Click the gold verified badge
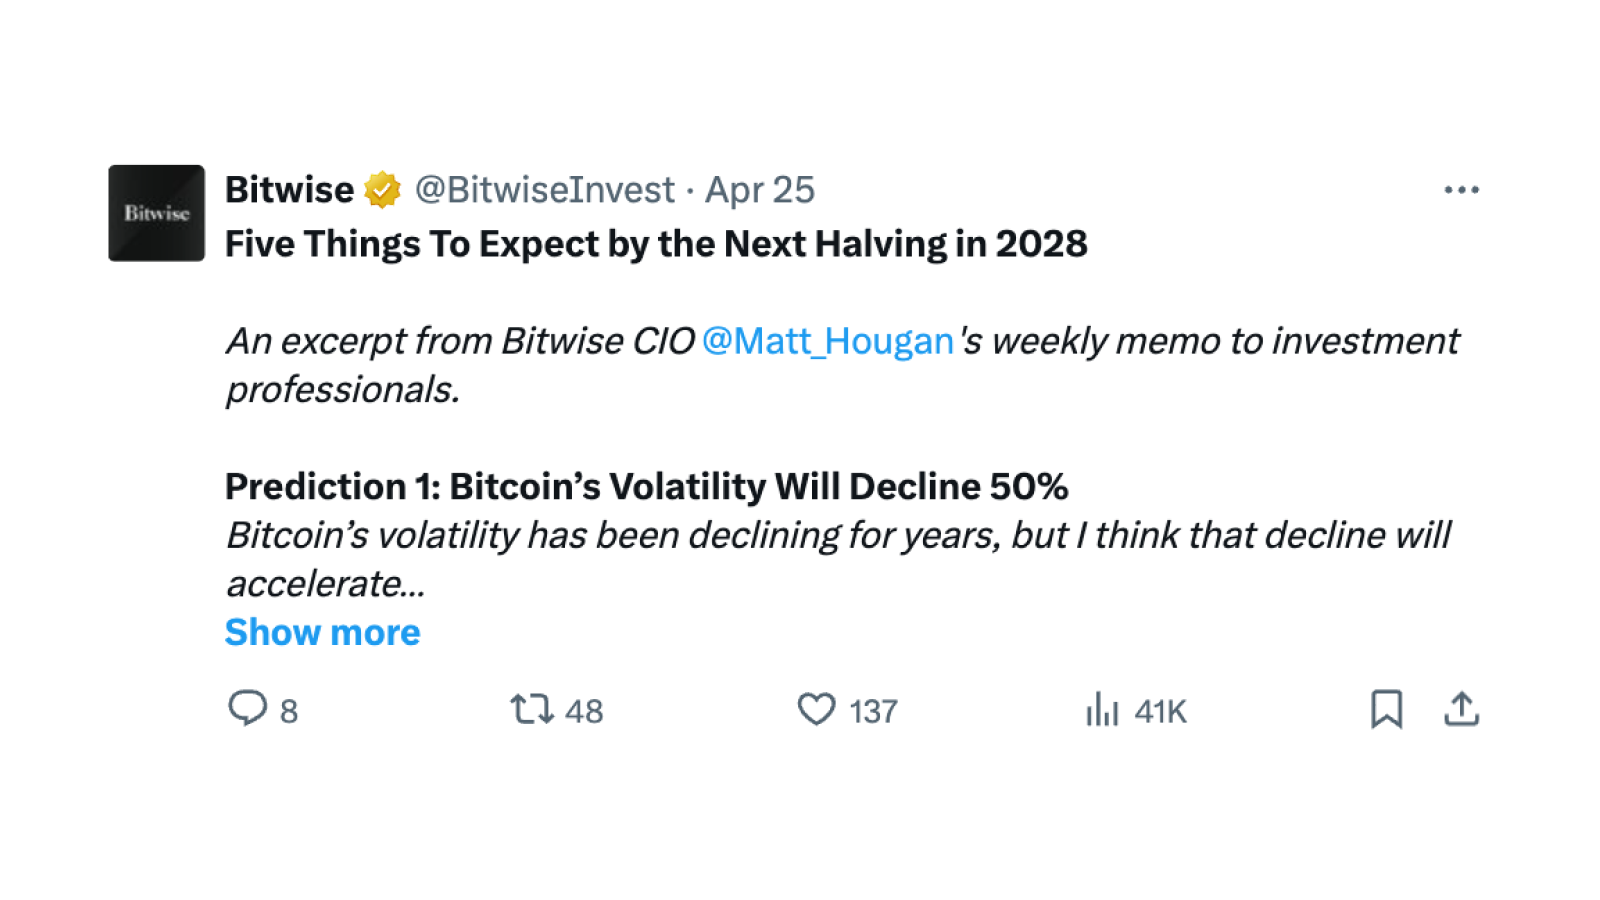The width and height of the screenshot is (1600, 900). (382, 190)
